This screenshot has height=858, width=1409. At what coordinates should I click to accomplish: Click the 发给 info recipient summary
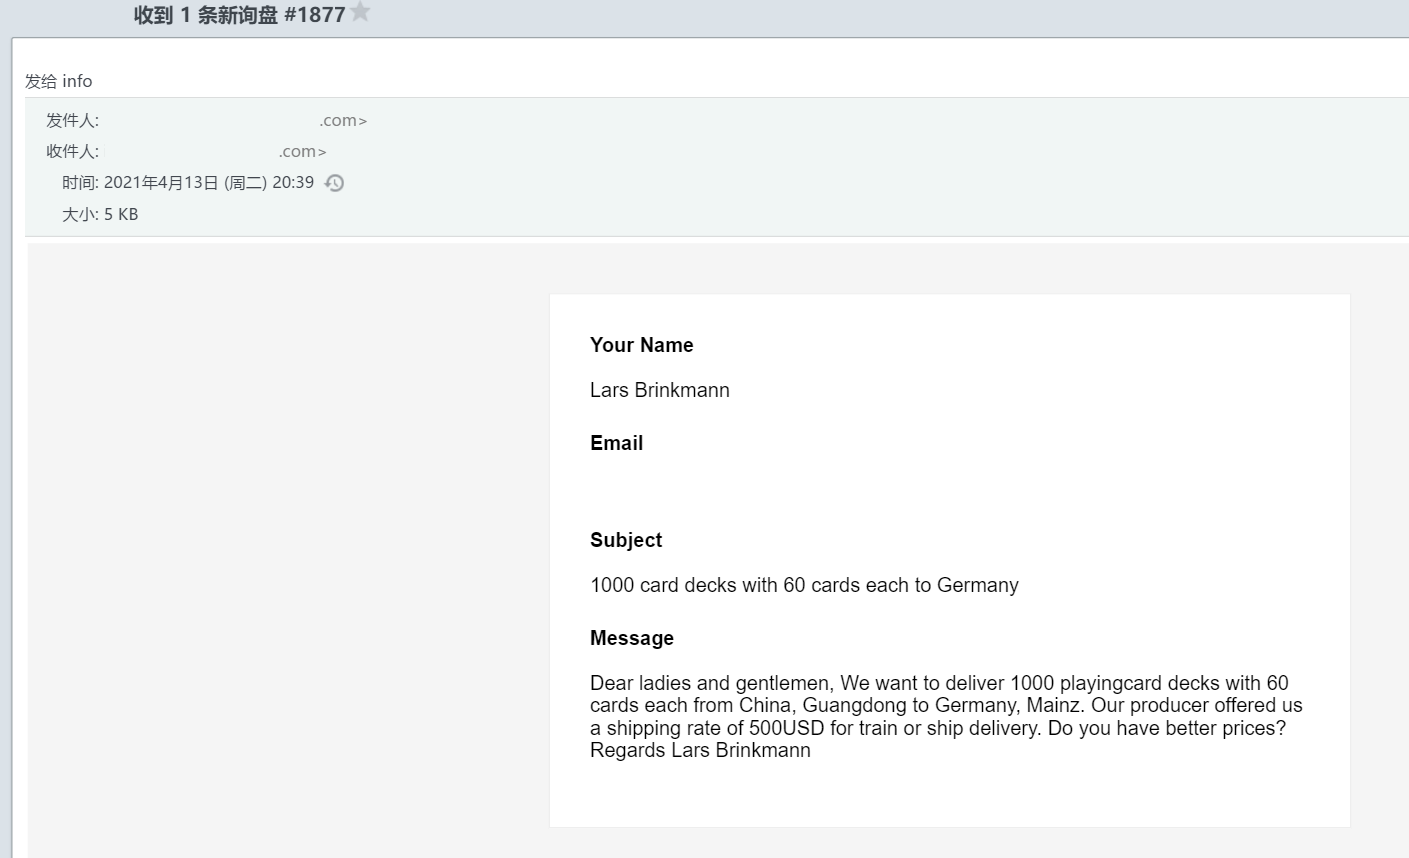point(58,81)
